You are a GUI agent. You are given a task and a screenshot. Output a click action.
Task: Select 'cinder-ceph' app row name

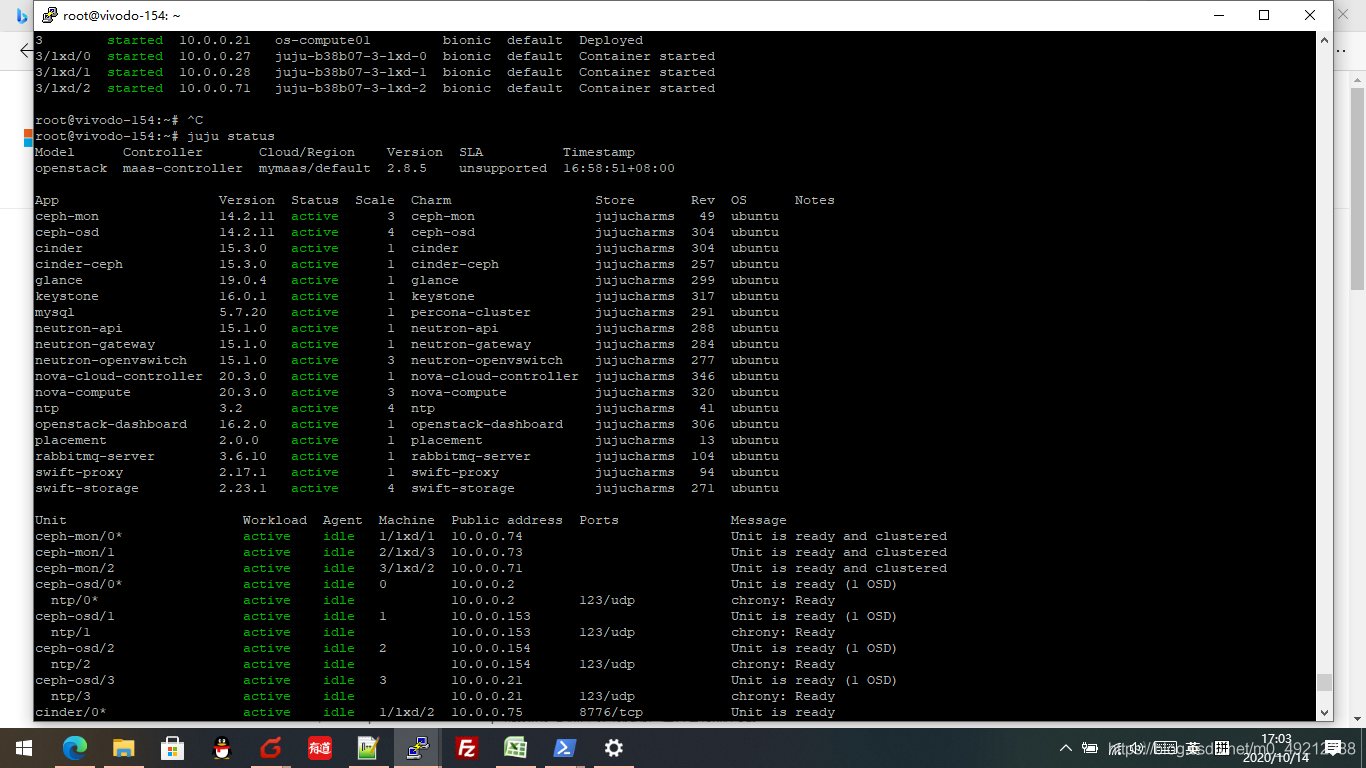(79, 264)
